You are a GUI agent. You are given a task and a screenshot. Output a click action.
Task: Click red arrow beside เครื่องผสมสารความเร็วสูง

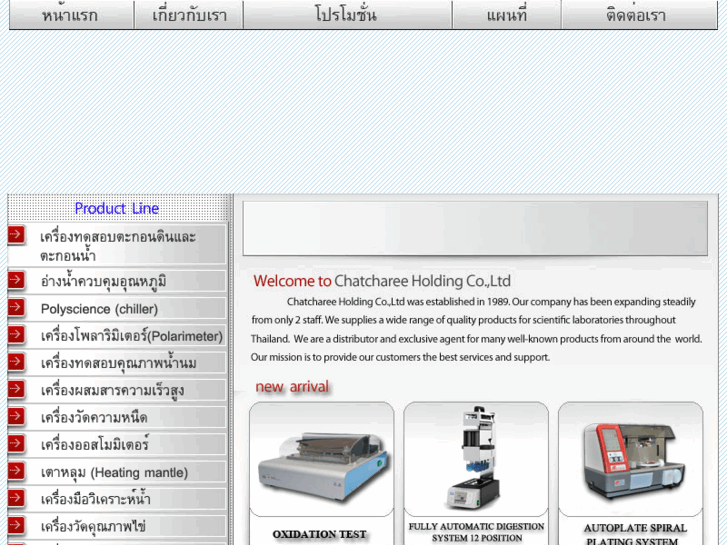(16, 389)
